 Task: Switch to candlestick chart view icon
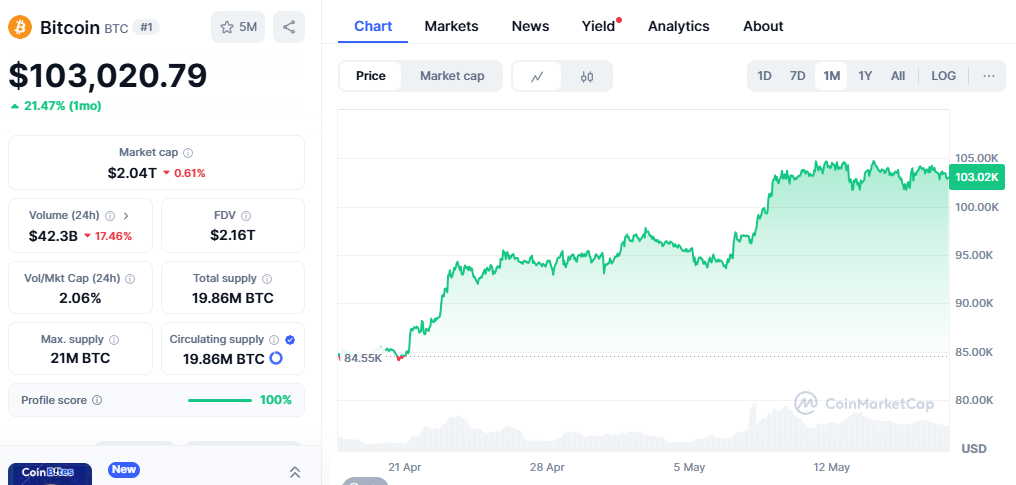click(x=587, y=76)
